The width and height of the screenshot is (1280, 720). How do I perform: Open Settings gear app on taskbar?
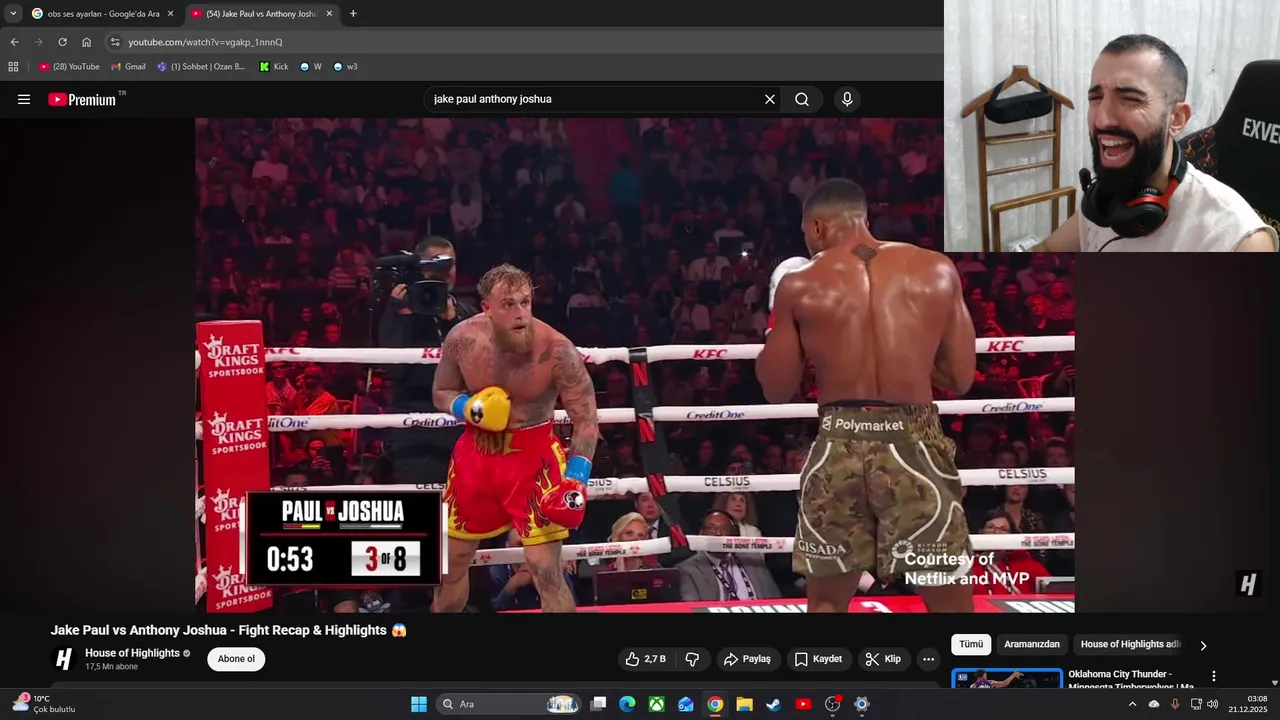click(x=862, y=704)
